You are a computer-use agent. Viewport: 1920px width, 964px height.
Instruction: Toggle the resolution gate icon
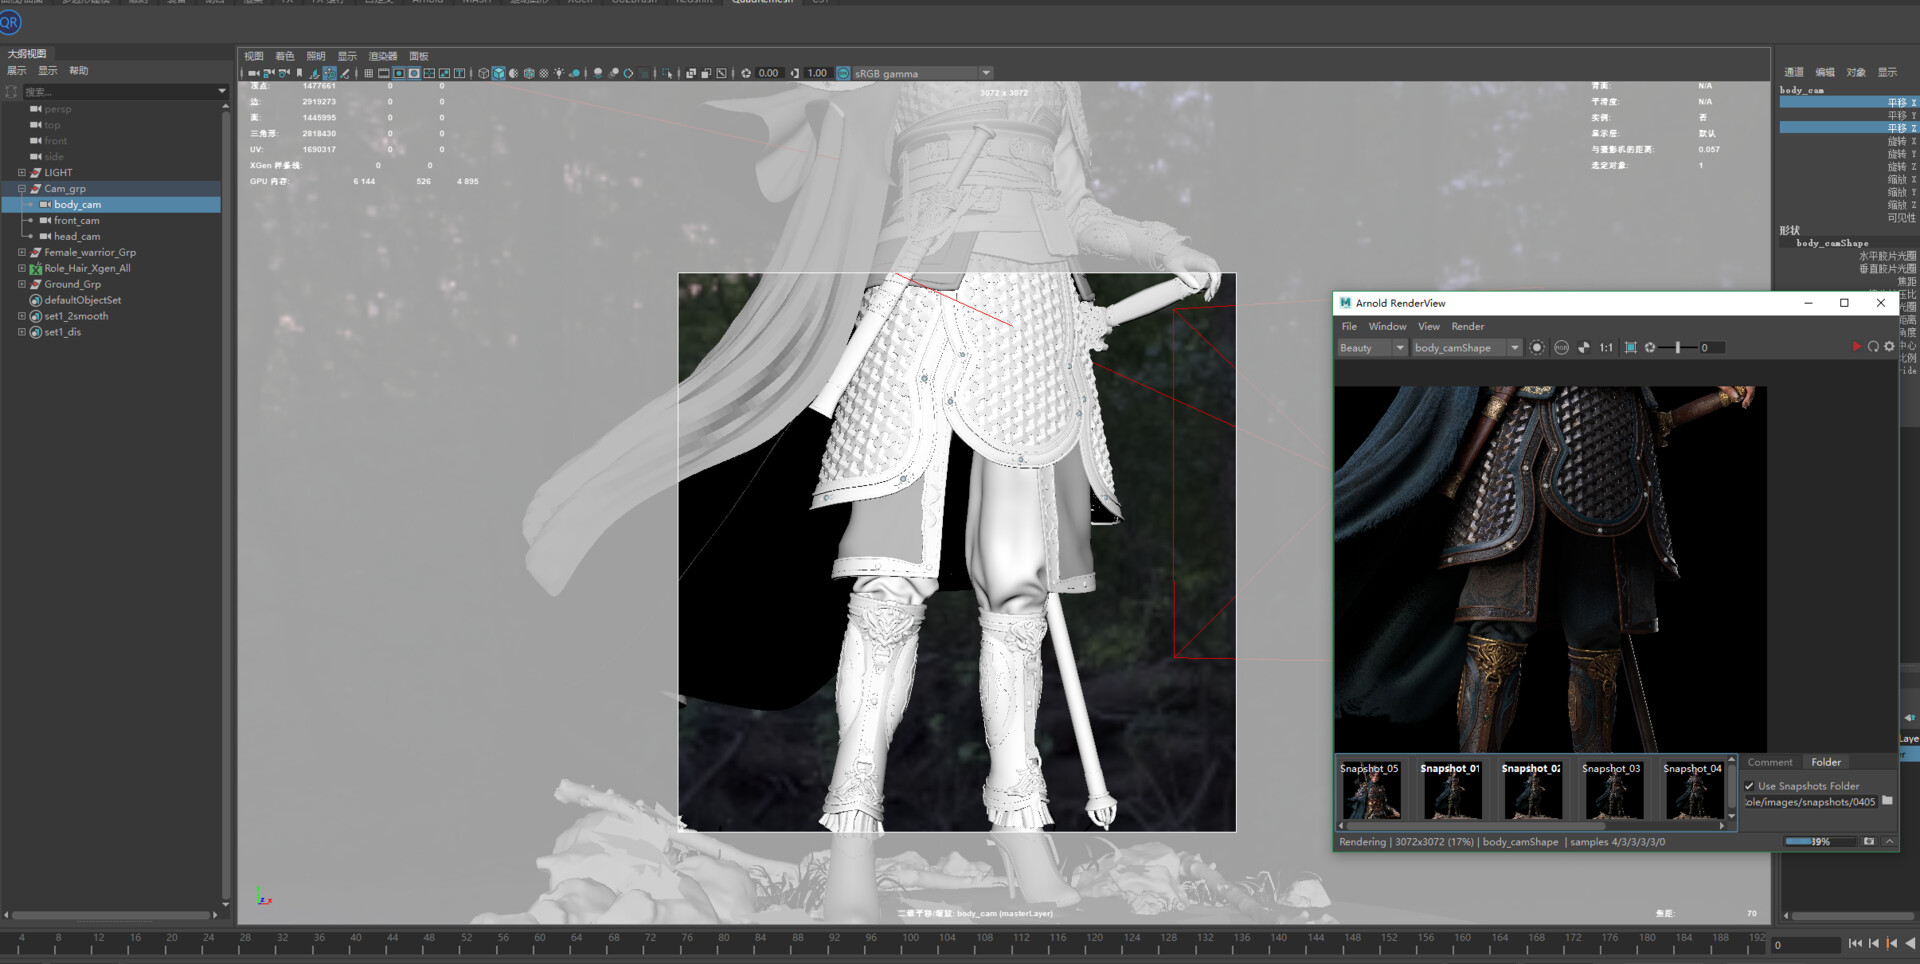click(399, 73)
